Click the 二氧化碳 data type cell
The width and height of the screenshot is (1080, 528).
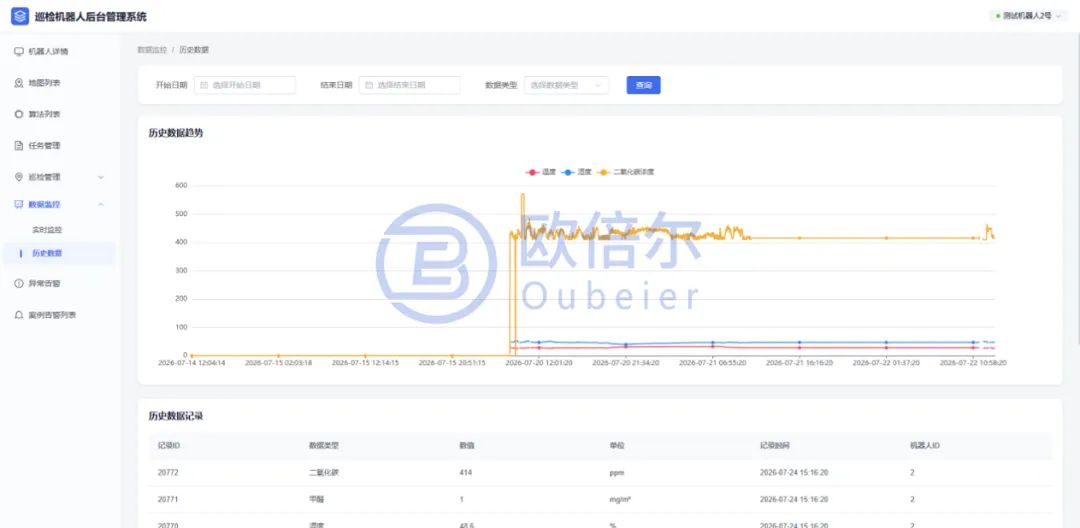(x=324, y=473)
